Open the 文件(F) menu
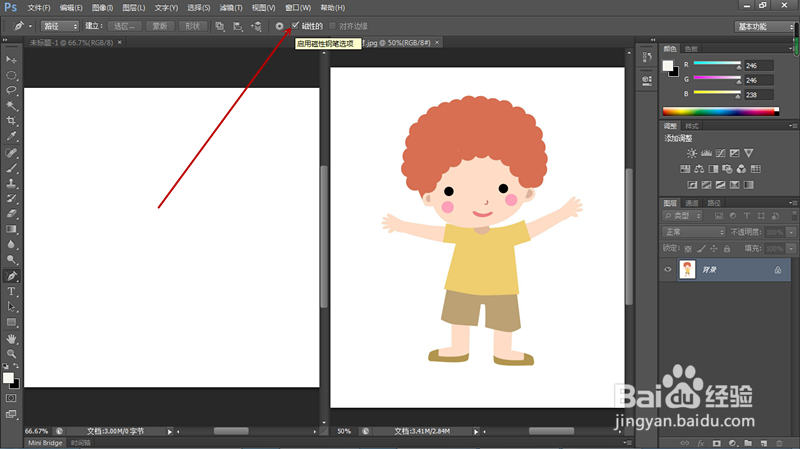 tap(39, 8)
